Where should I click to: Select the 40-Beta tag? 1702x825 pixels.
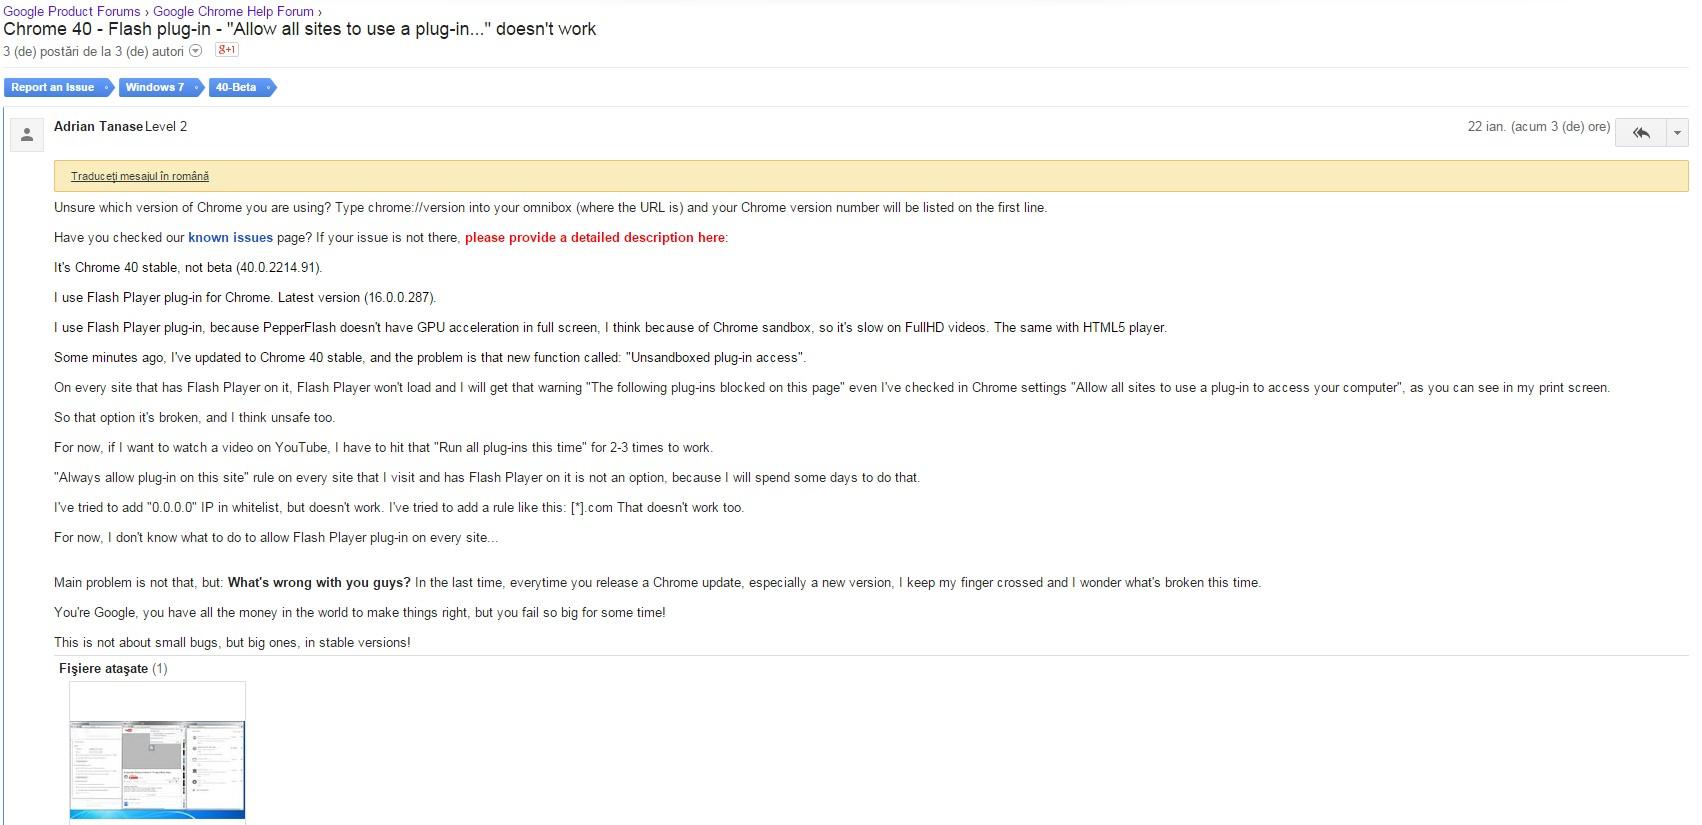click(241, 88)
